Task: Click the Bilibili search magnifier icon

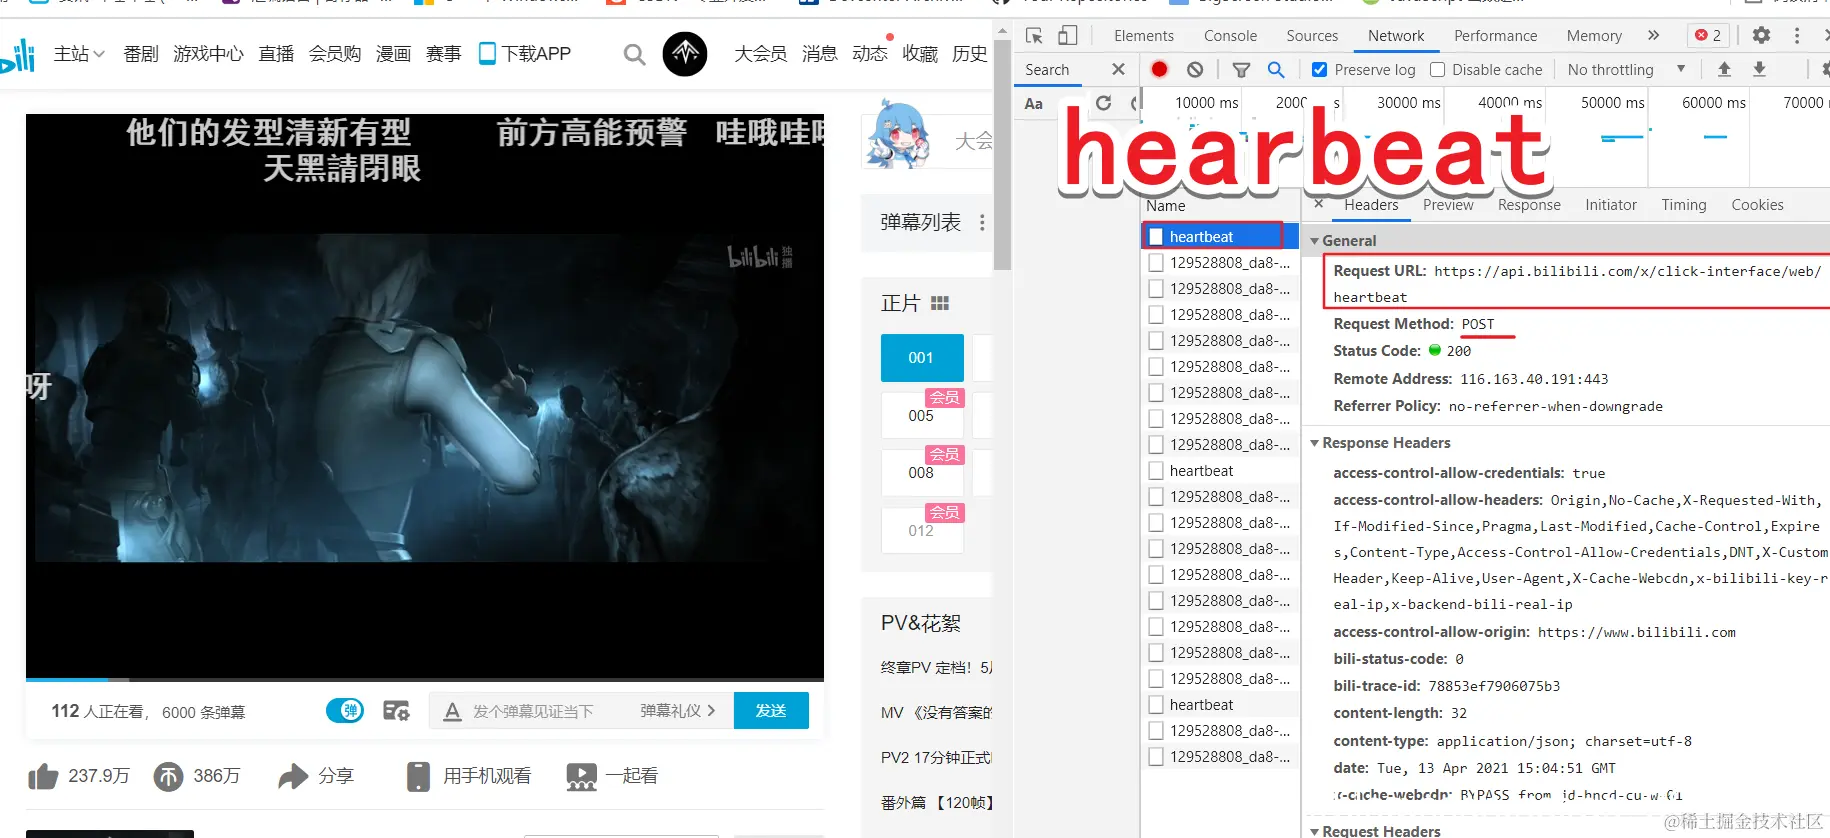Action: (634, 54)
